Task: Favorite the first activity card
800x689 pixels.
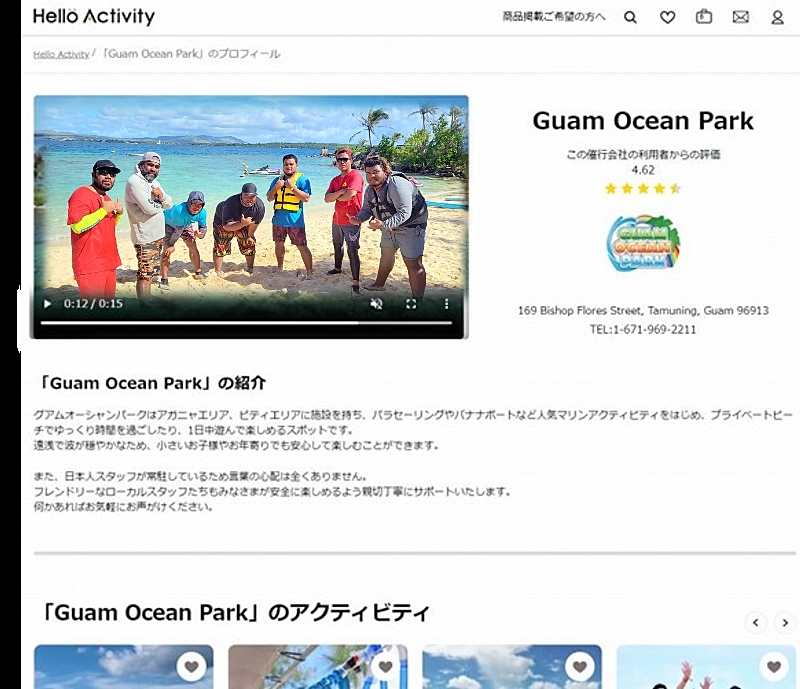Action: coord(191,666)
